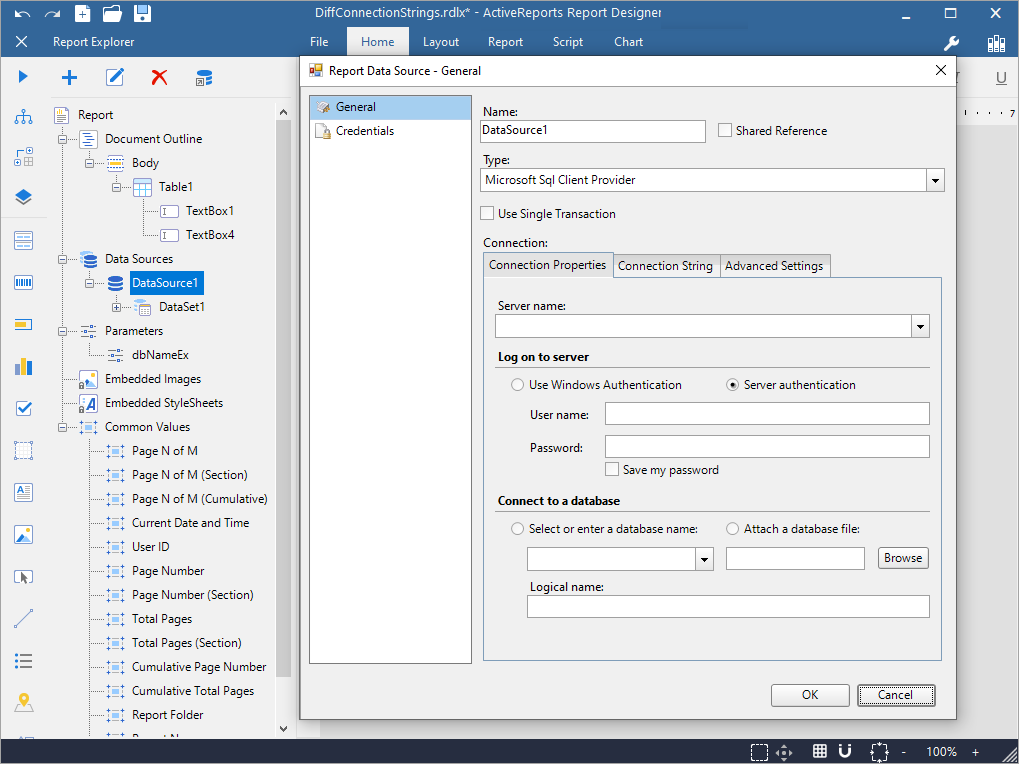
Task: Open a report with the folder icon
Action: [x=112, y=13]
